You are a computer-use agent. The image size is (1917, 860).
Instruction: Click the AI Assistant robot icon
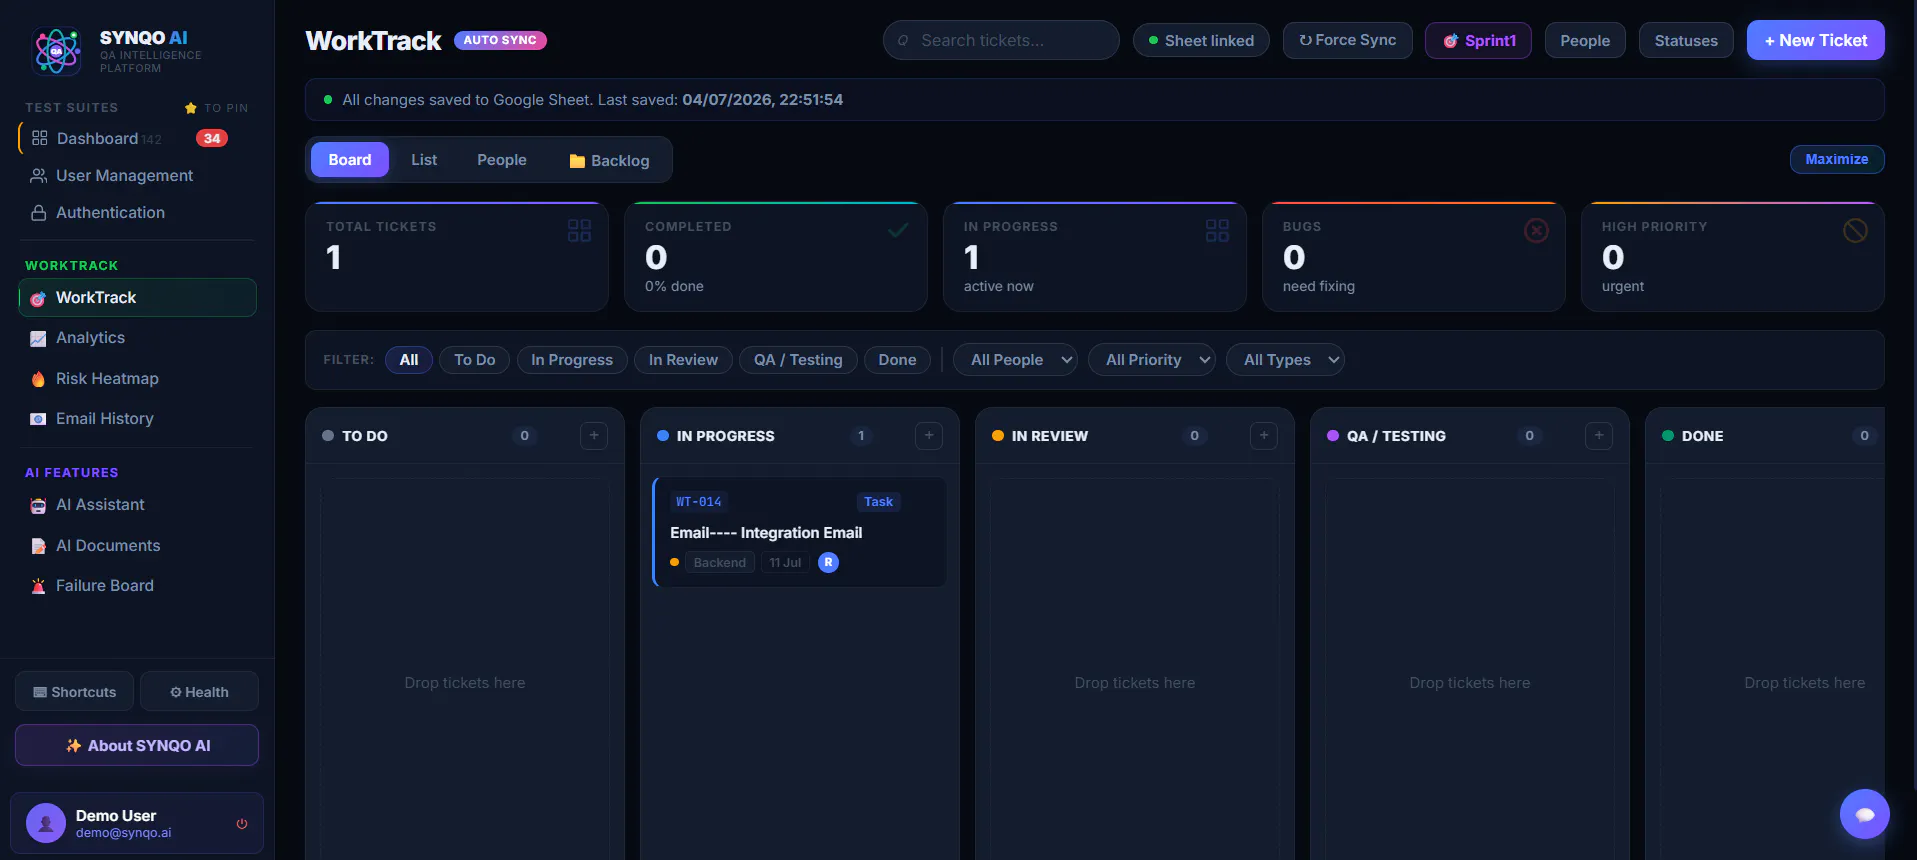click(38, 505)
